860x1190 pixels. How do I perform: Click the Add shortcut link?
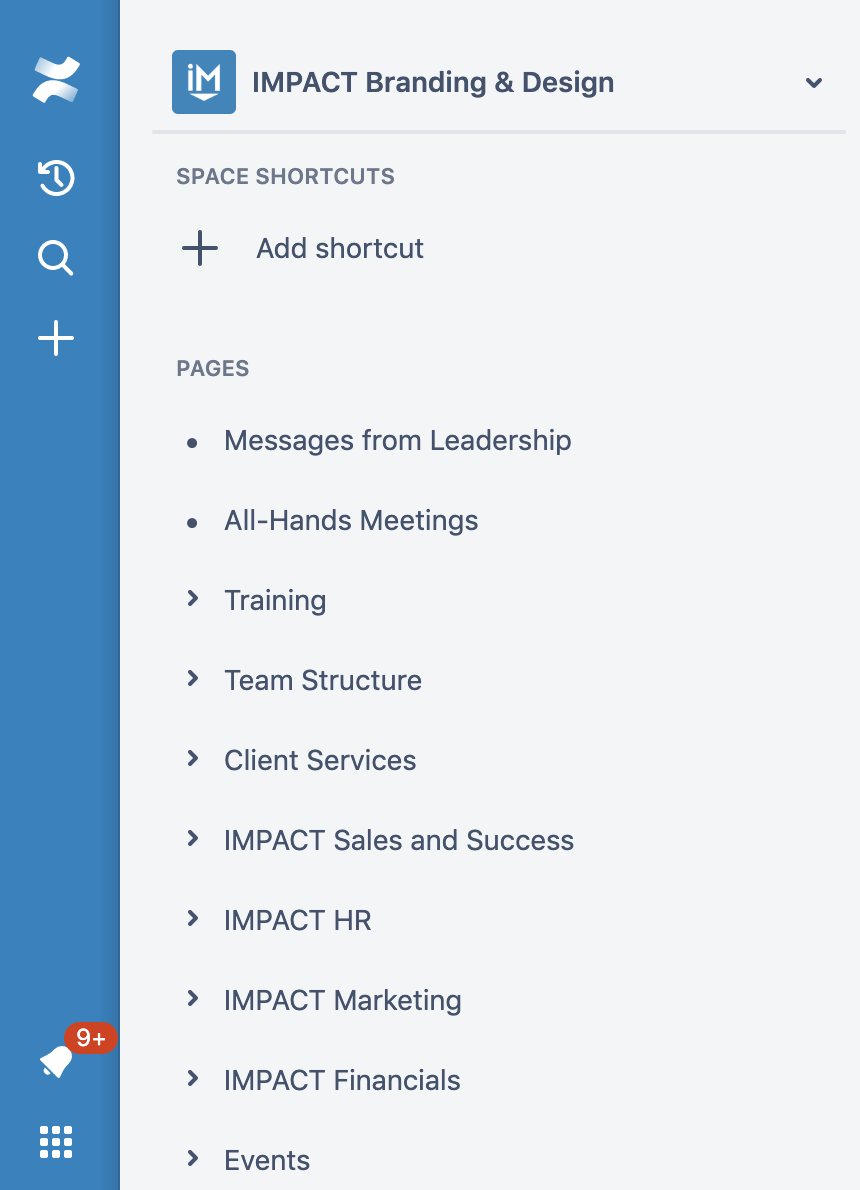click(340, 248)
